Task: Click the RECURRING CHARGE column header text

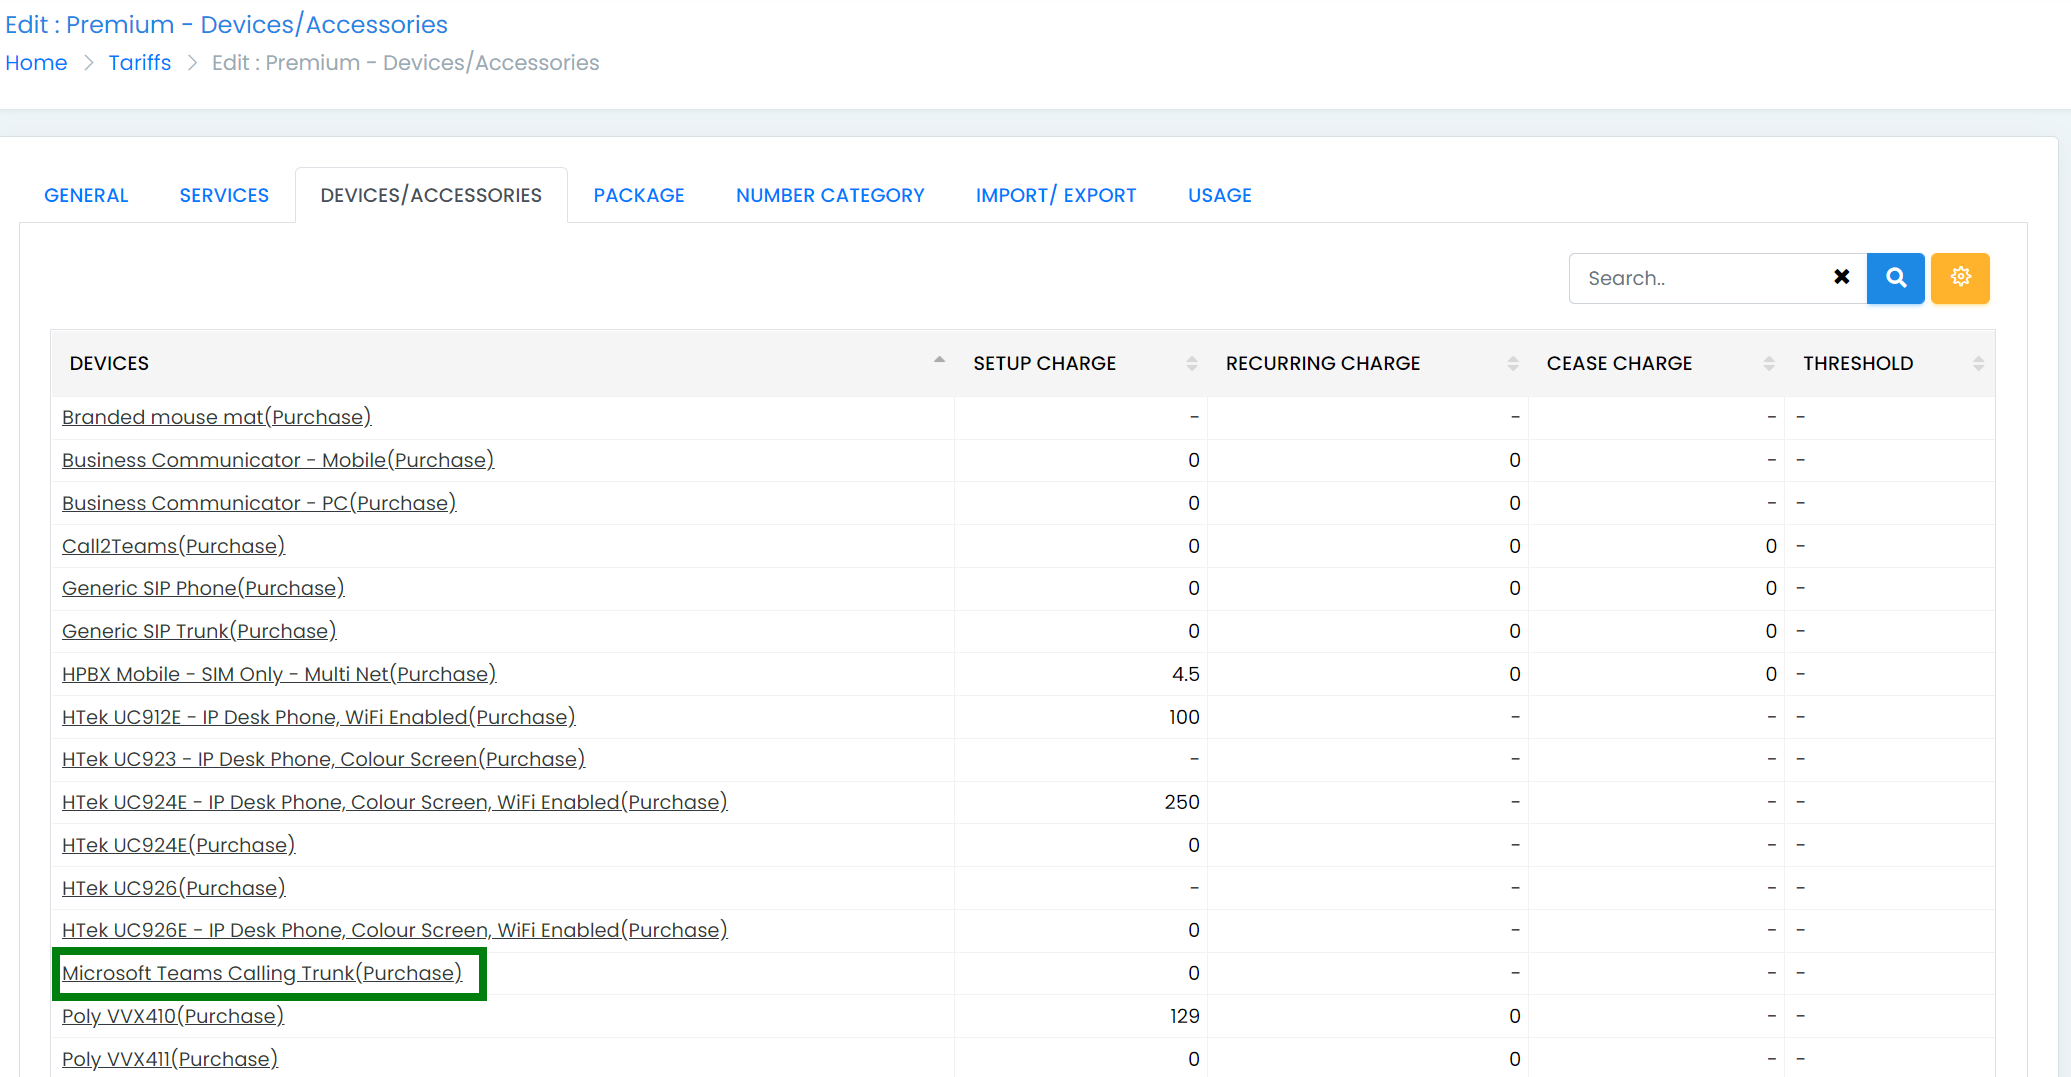Action: coord(1322,363)
